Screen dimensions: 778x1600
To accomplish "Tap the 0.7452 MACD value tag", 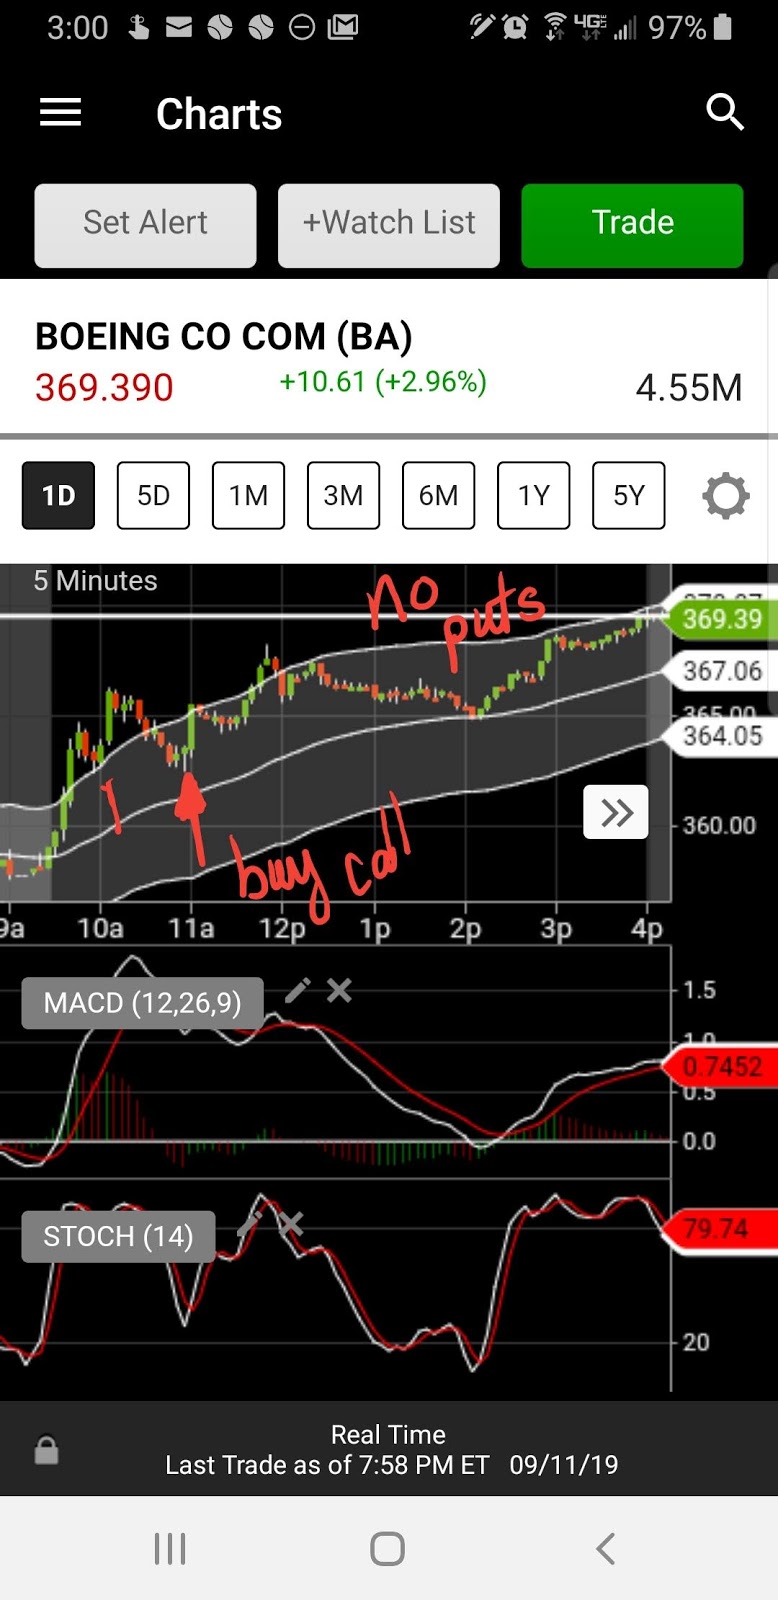I will pyautogui.click(x=720, y=1067).
